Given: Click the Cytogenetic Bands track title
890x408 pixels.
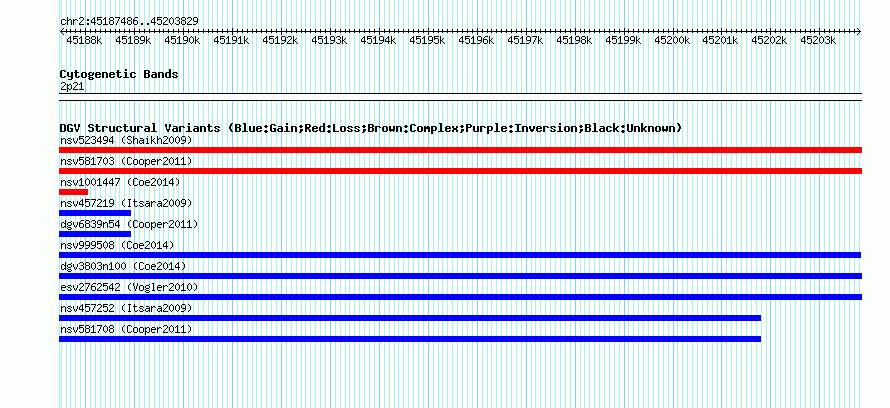Looking at the screenshot, I should click(119, 74).
